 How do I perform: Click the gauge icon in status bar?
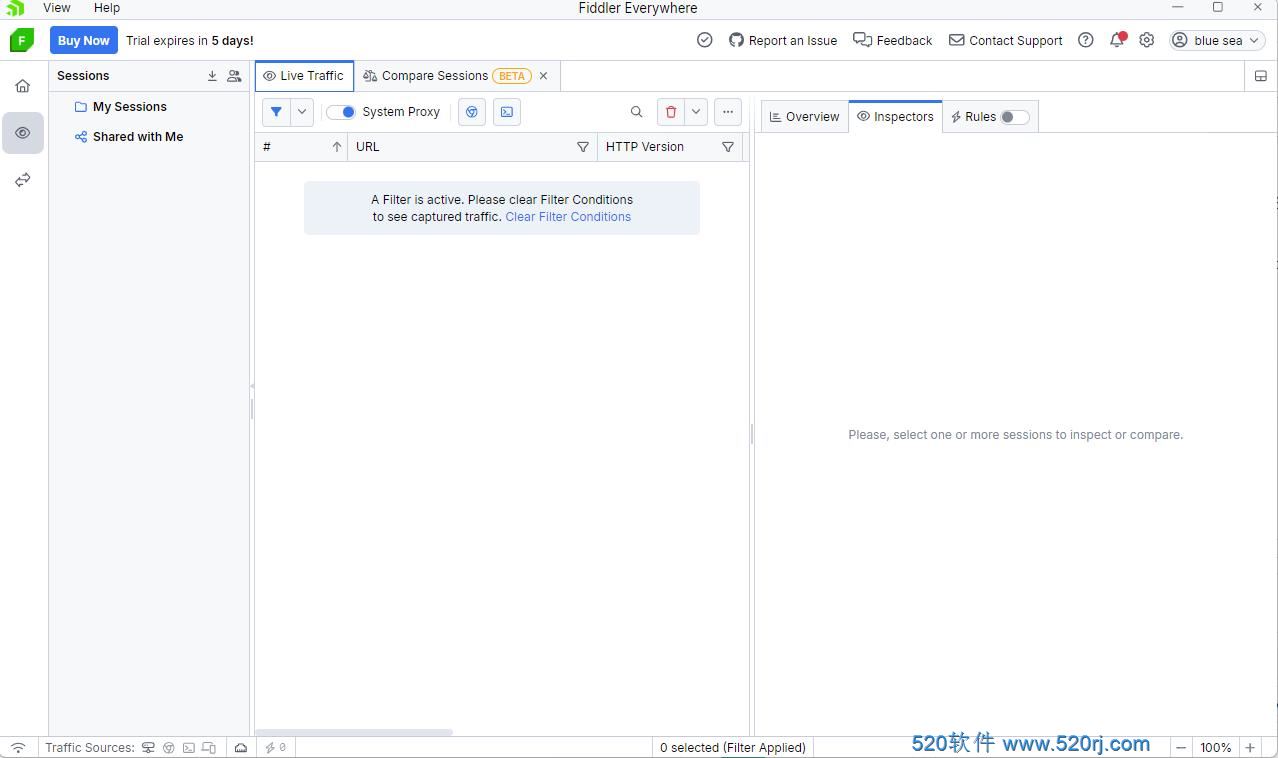(241, 747)
